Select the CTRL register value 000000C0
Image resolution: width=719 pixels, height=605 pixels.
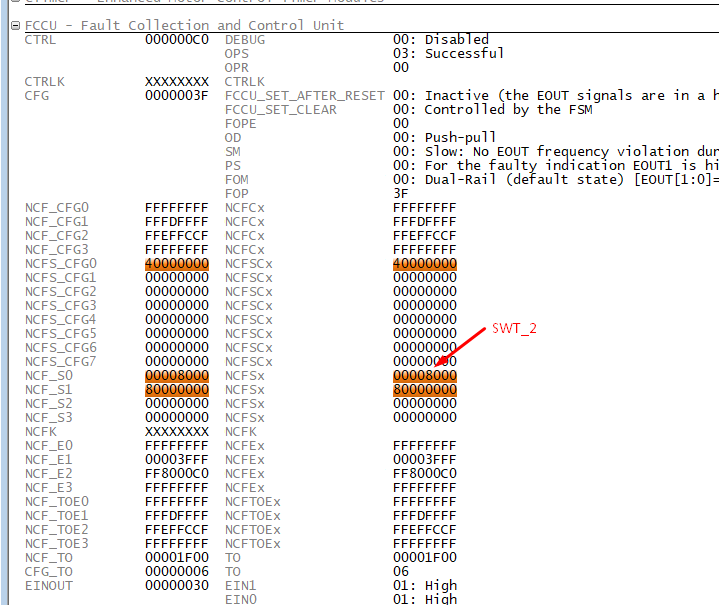[x=177, y=40]
